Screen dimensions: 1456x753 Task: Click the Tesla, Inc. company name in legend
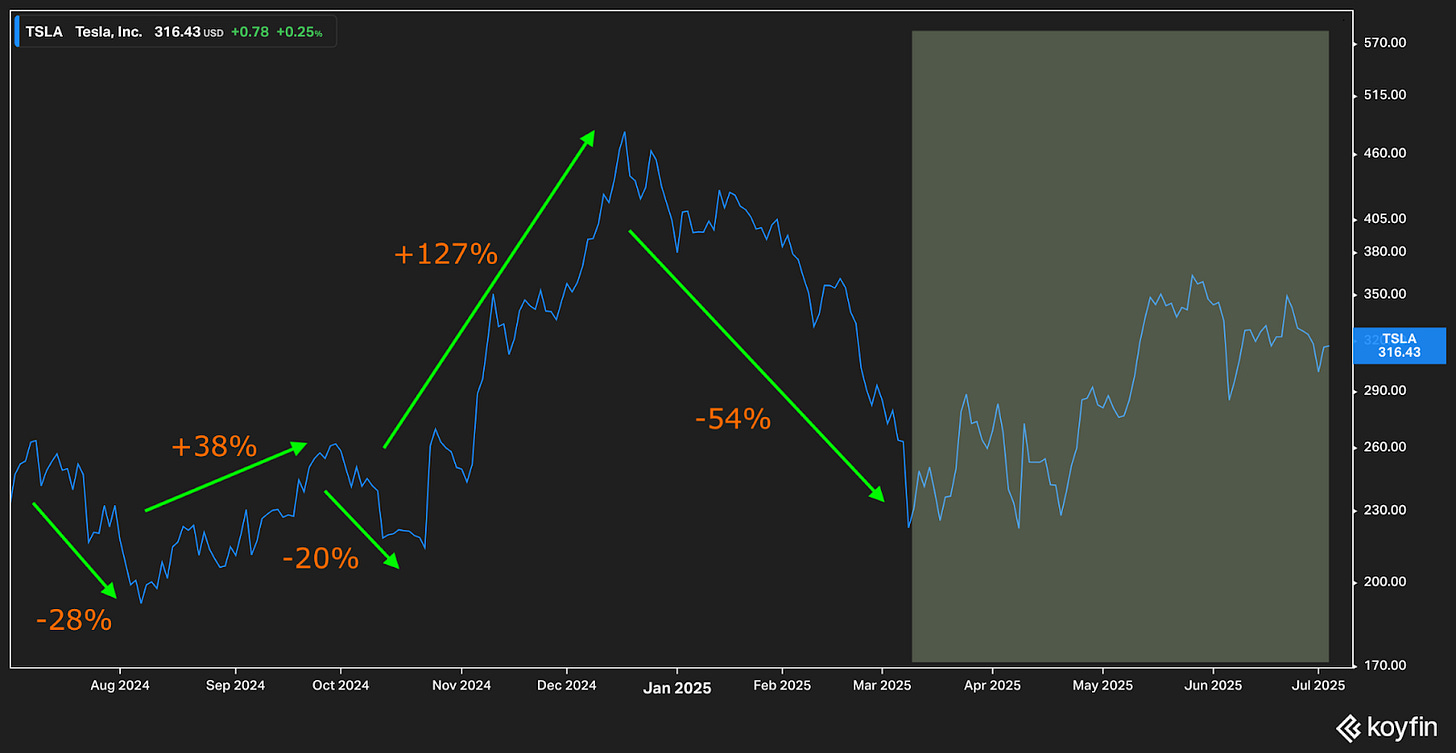coord(109,32)
